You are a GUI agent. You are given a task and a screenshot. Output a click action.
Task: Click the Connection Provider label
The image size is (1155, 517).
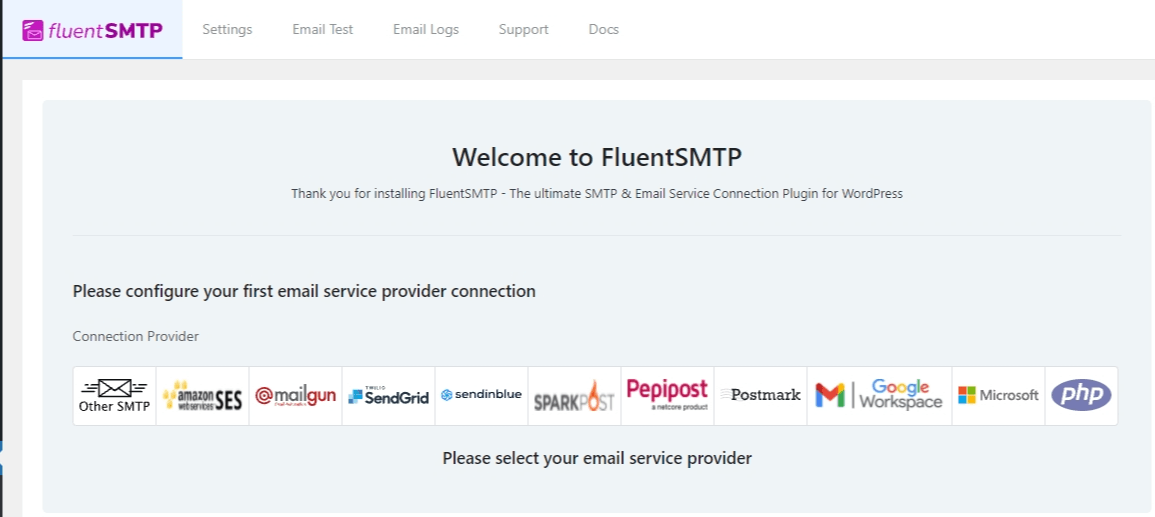[x=136, y=336]
